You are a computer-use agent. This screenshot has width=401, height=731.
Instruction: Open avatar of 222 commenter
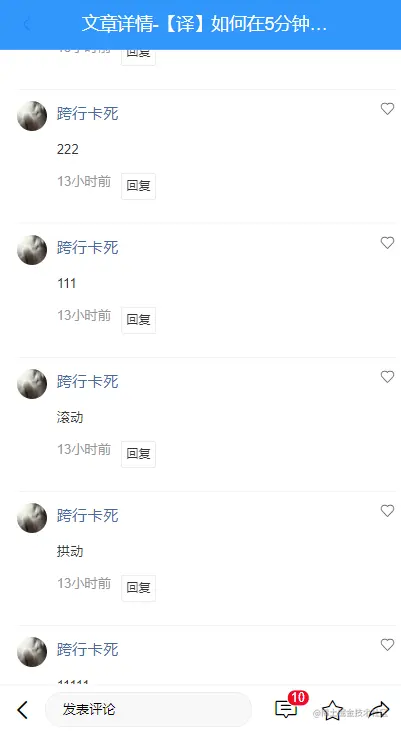point(32,116)
